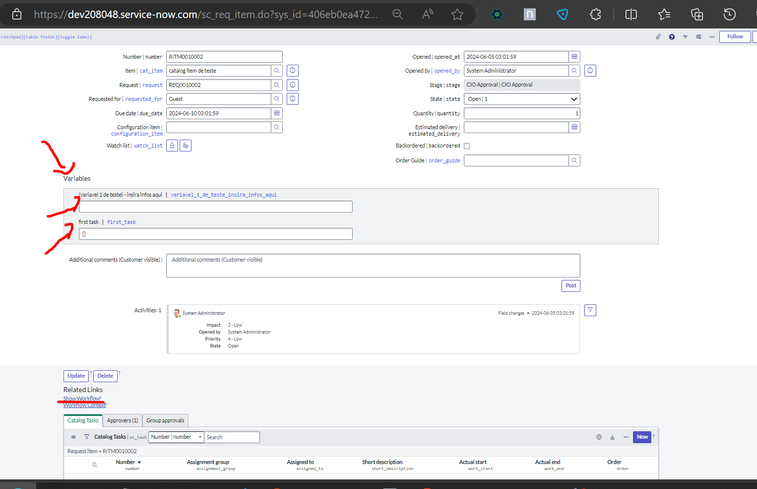Expand the Number search field dropdown
757x489 pixels.
(176, 437)
